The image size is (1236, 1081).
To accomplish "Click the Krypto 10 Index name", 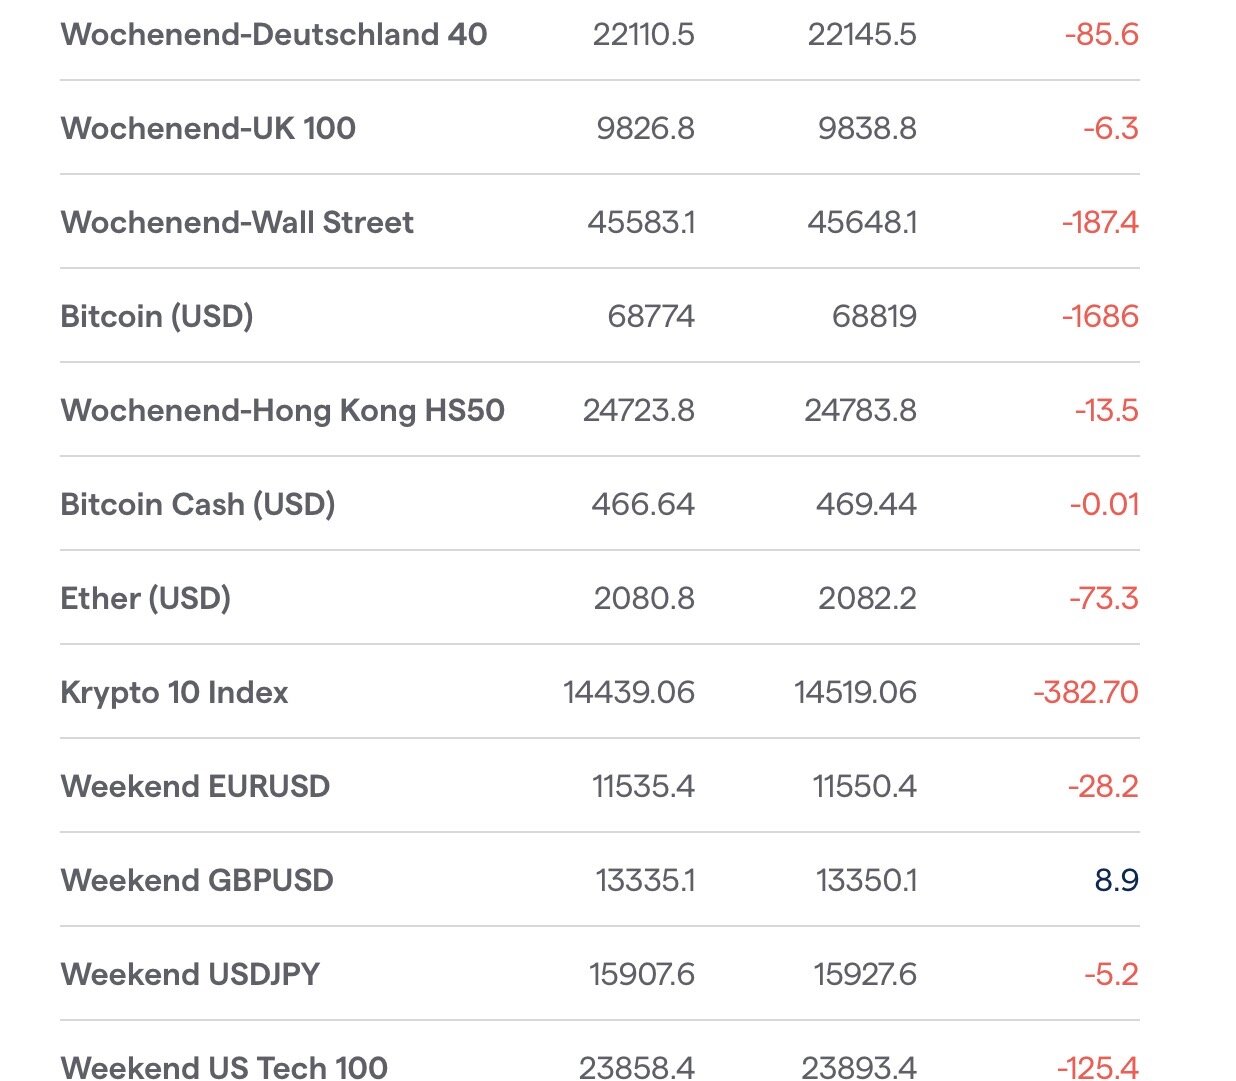I will coord(174,693).
